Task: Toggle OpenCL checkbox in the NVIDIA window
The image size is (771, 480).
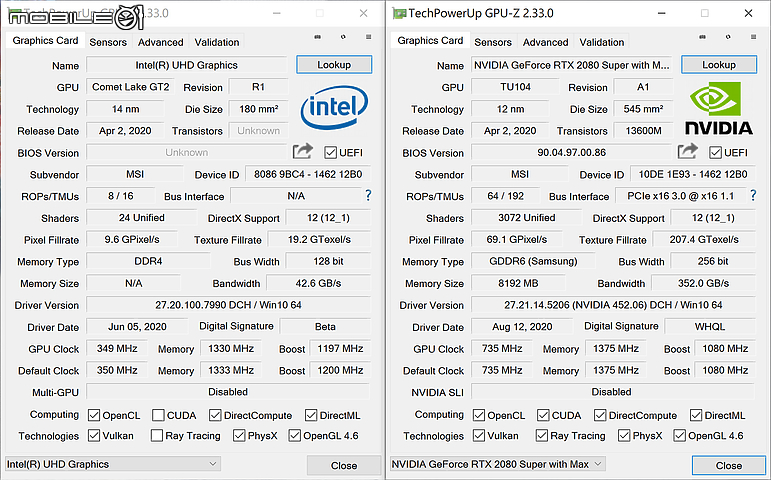Action: click(x=479, y=416)
